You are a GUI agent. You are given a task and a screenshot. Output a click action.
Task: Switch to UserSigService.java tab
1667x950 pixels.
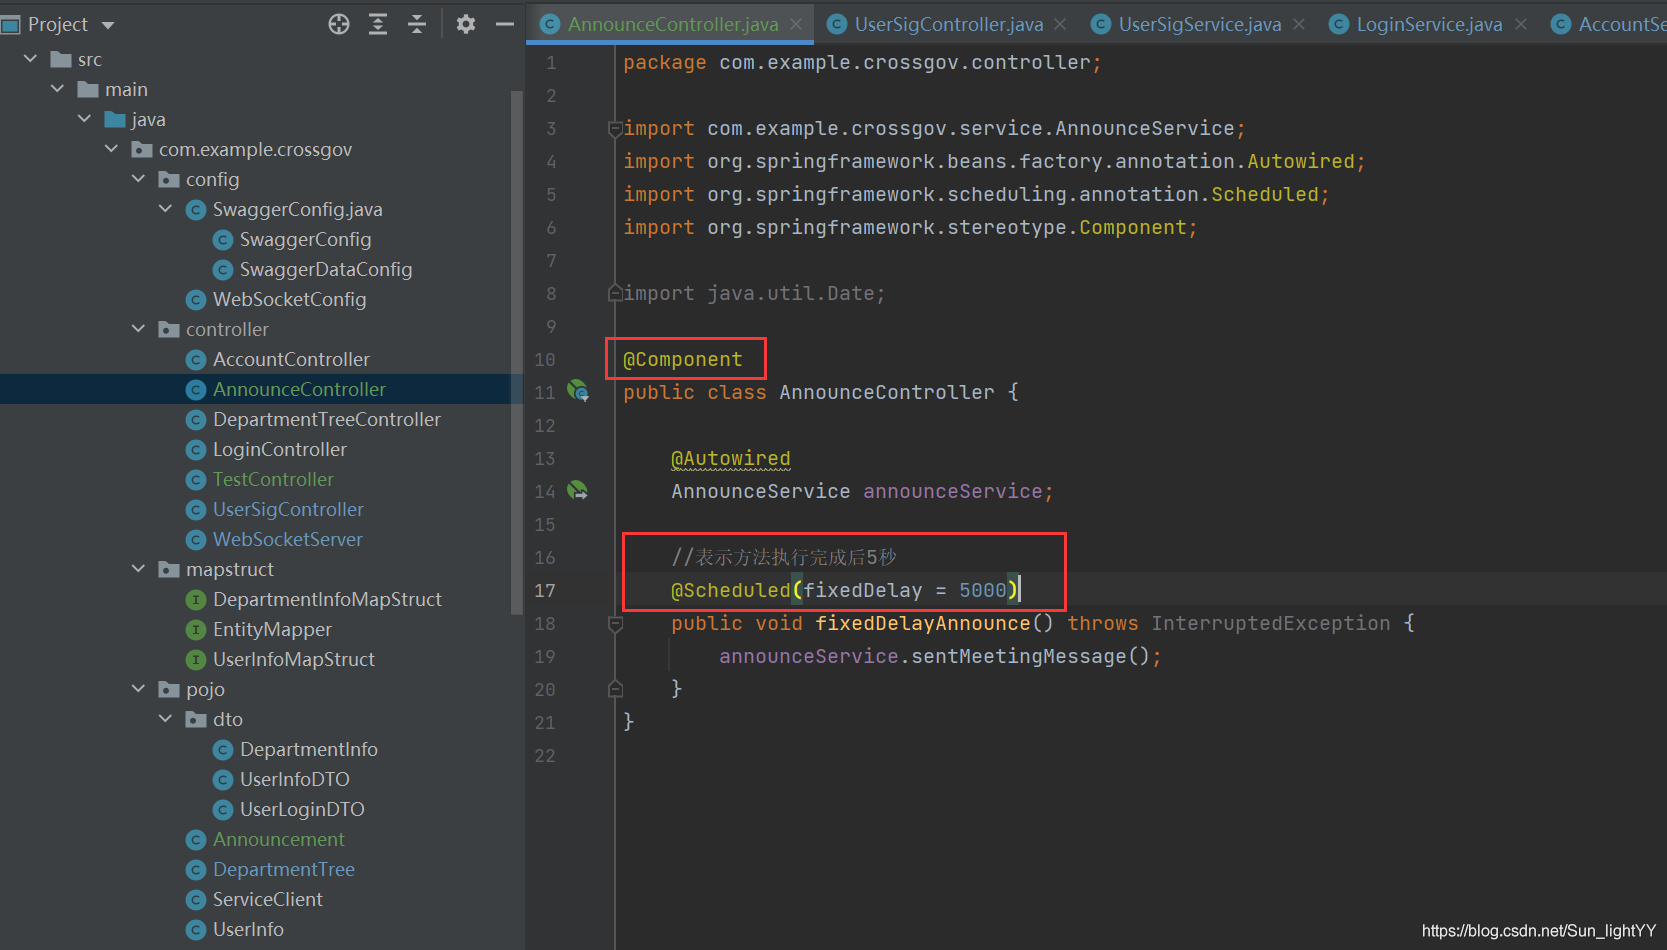tap(1199, 24)
